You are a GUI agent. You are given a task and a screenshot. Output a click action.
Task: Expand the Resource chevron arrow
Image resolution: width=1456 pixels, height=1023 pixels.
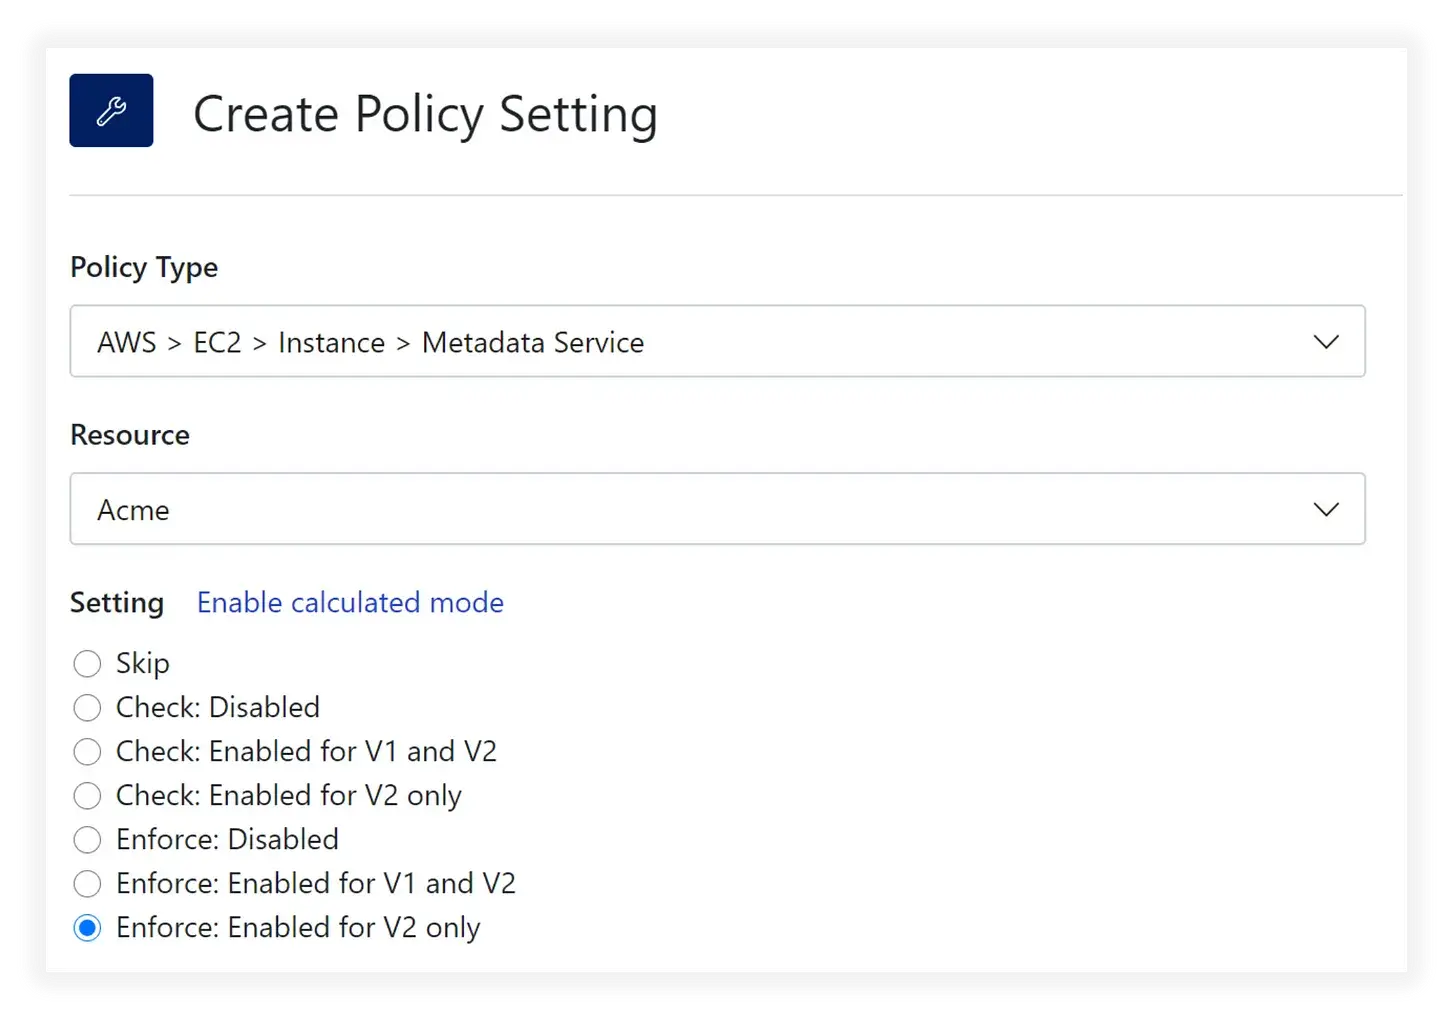(1326, 510)
